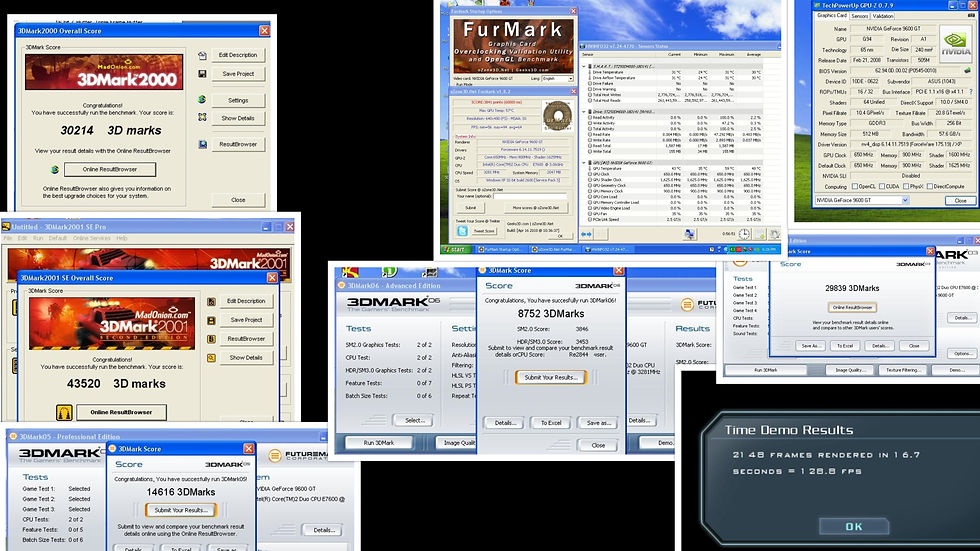Open Help menu in 3DMark2001 SE Pro

click(122, 238)
